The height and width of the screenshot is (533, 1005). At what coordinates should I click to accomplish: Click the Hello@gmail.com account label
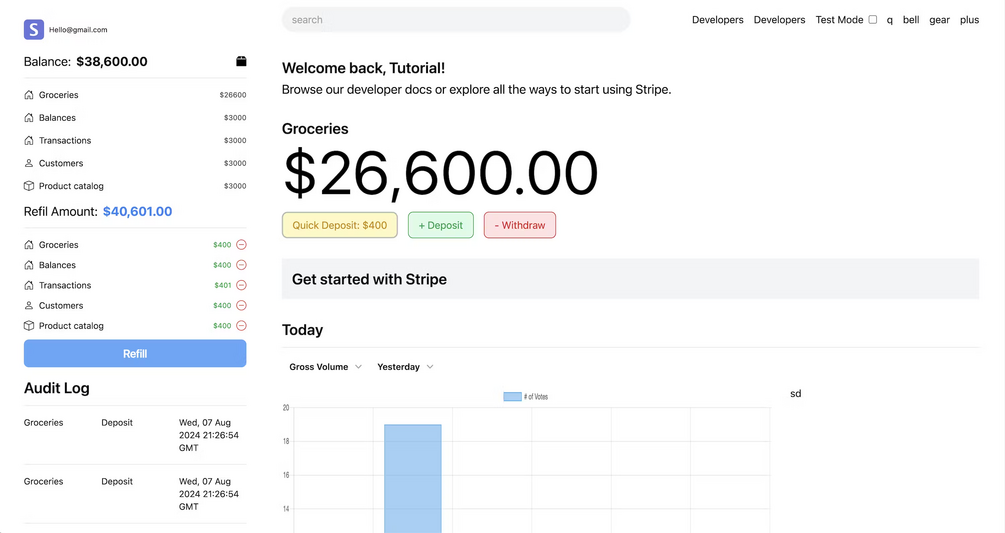78,29
